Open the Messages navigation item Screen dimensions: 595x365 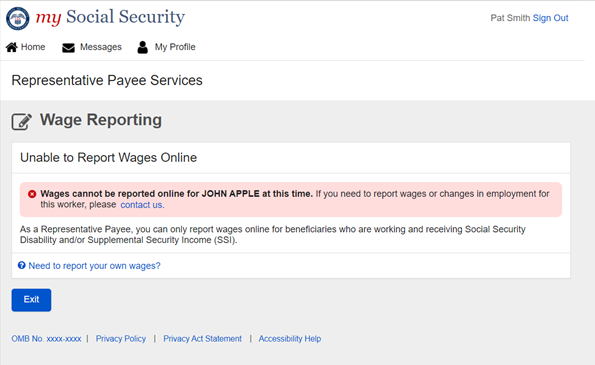tap(92, 47)
